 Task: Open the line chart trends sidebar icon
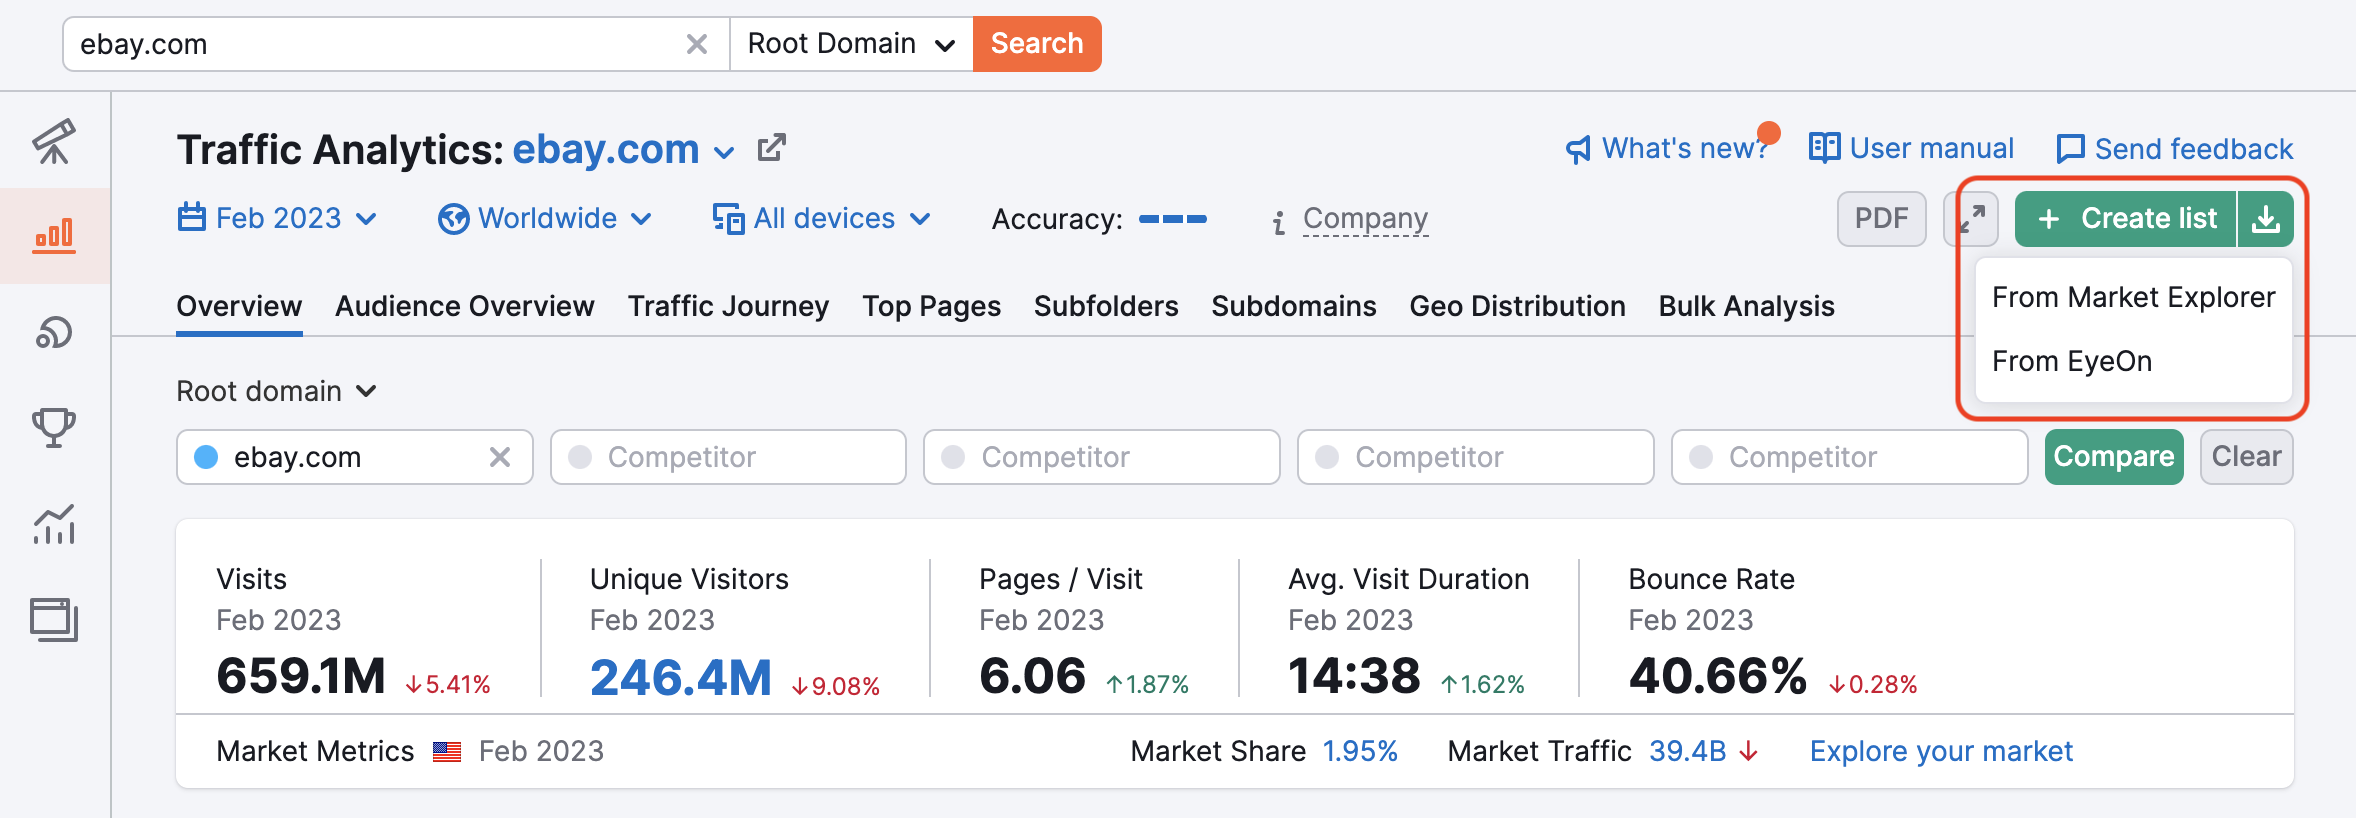pyautogui.click(x=54, y=524)
